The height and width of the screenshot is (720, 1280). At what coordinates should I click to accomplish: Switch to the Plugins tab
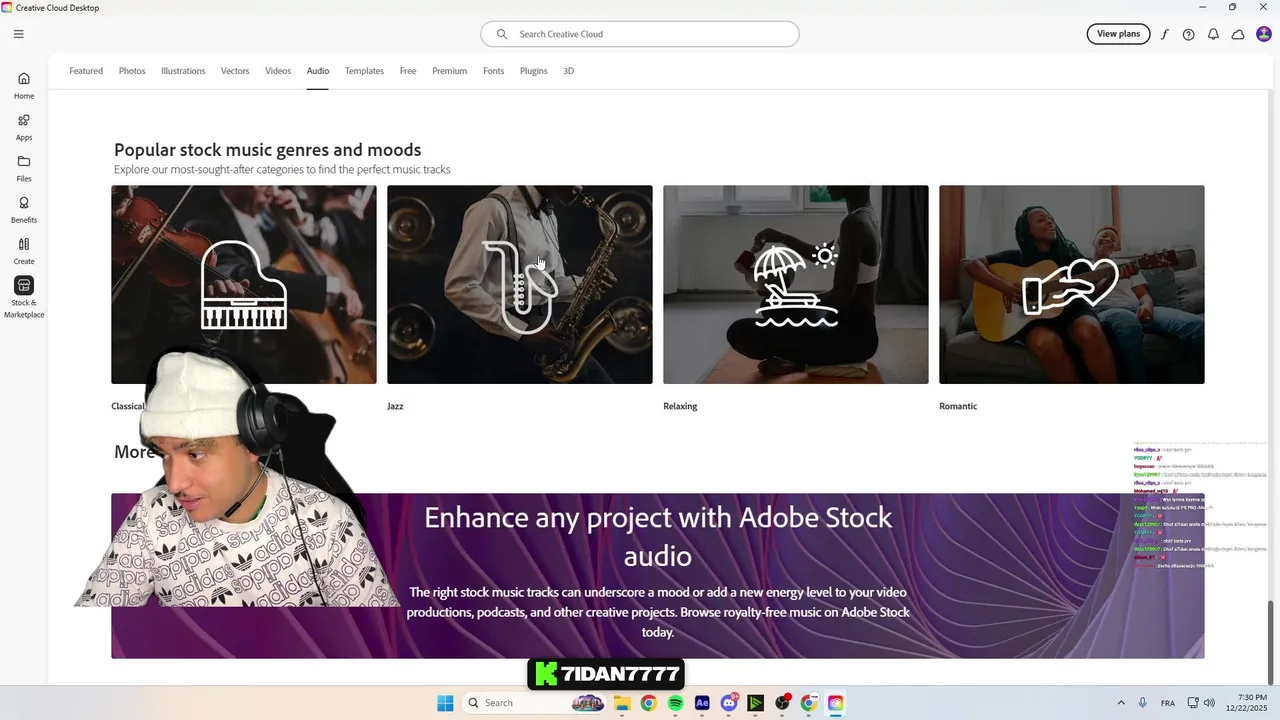click(534, 71)
